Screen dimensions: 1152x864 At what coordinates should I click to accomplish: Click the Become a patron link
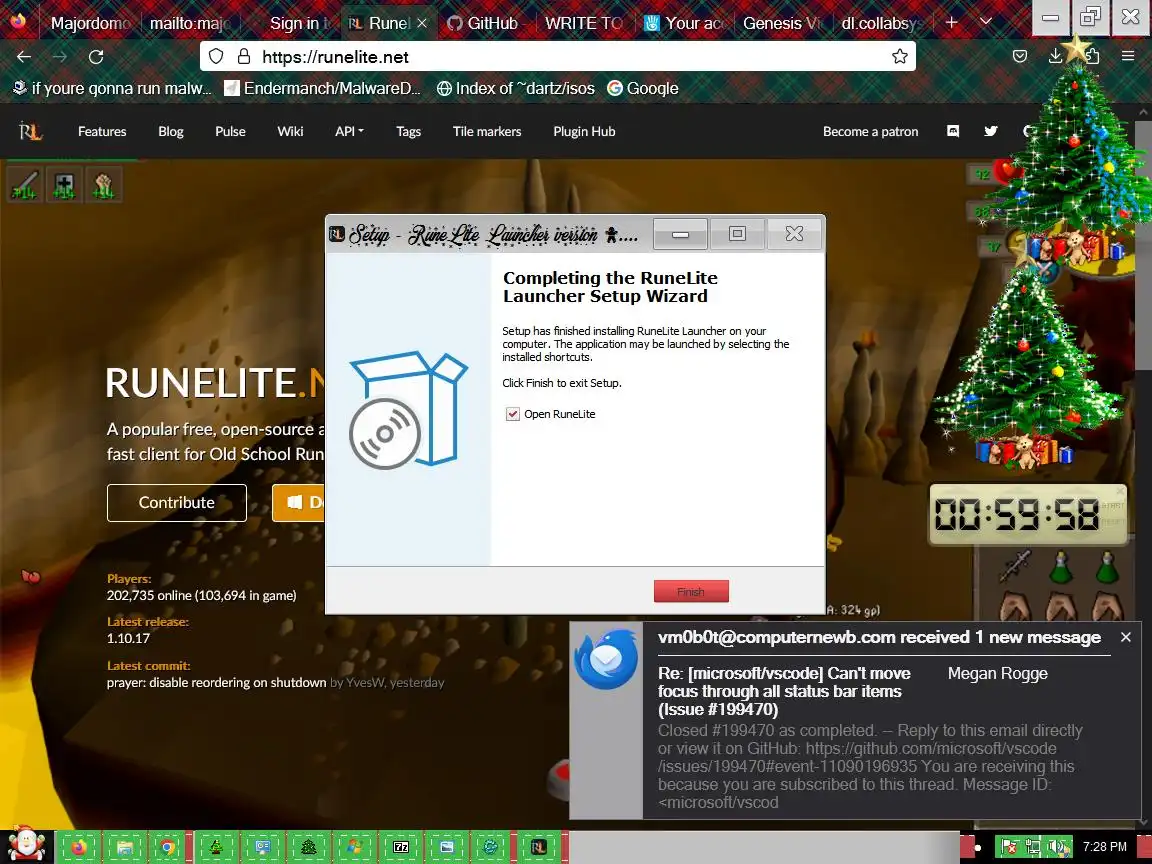coord(871,132)
